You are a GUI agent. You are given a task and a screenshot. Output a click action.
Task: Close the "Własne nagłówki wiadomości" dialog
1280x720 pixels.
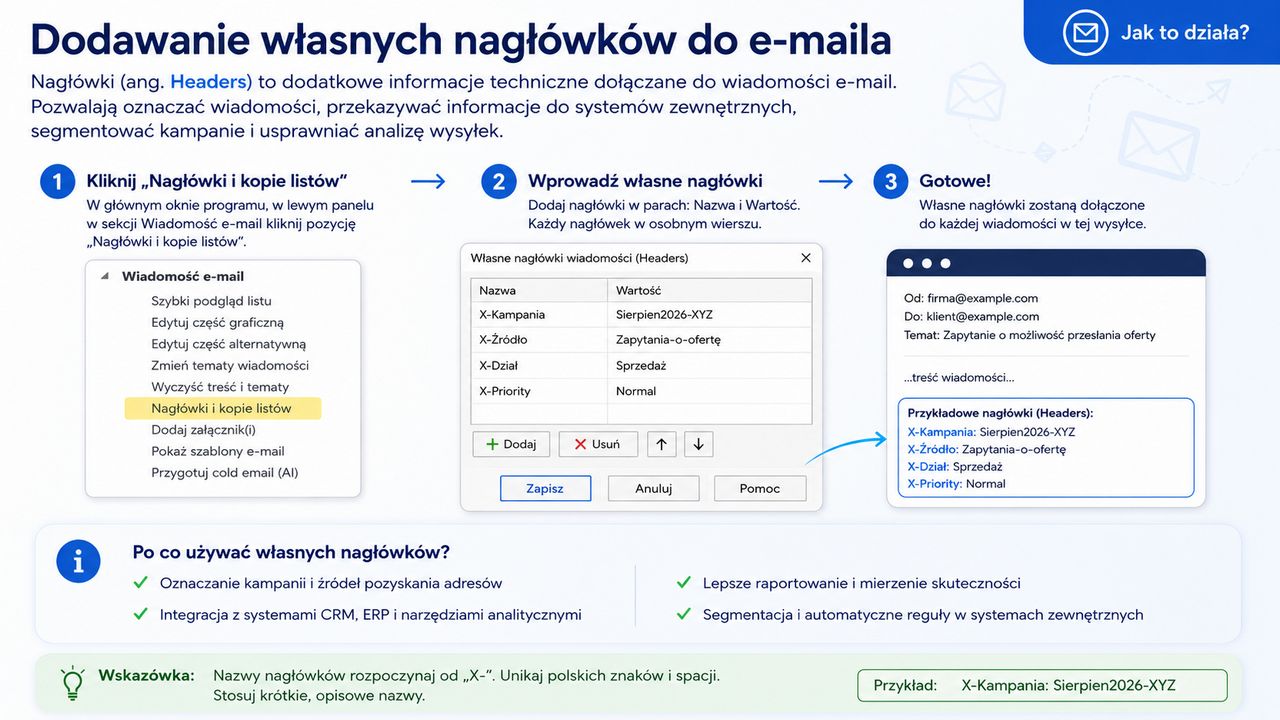click(x=806, y=258)
